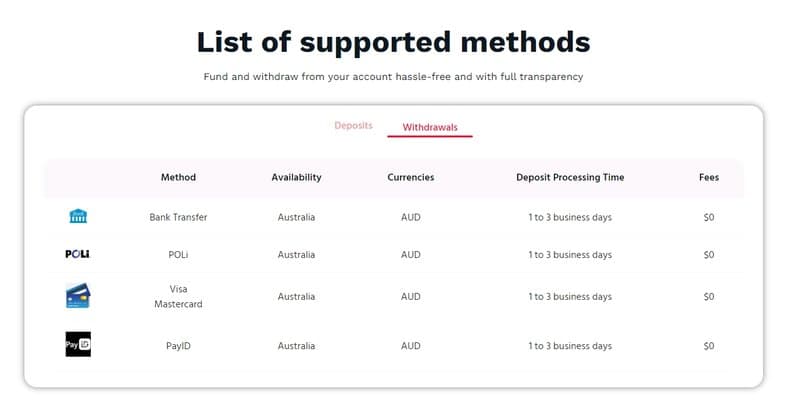800x406 pixels.
Task: Switch to the Deposits tab
Action: (354, 125)
